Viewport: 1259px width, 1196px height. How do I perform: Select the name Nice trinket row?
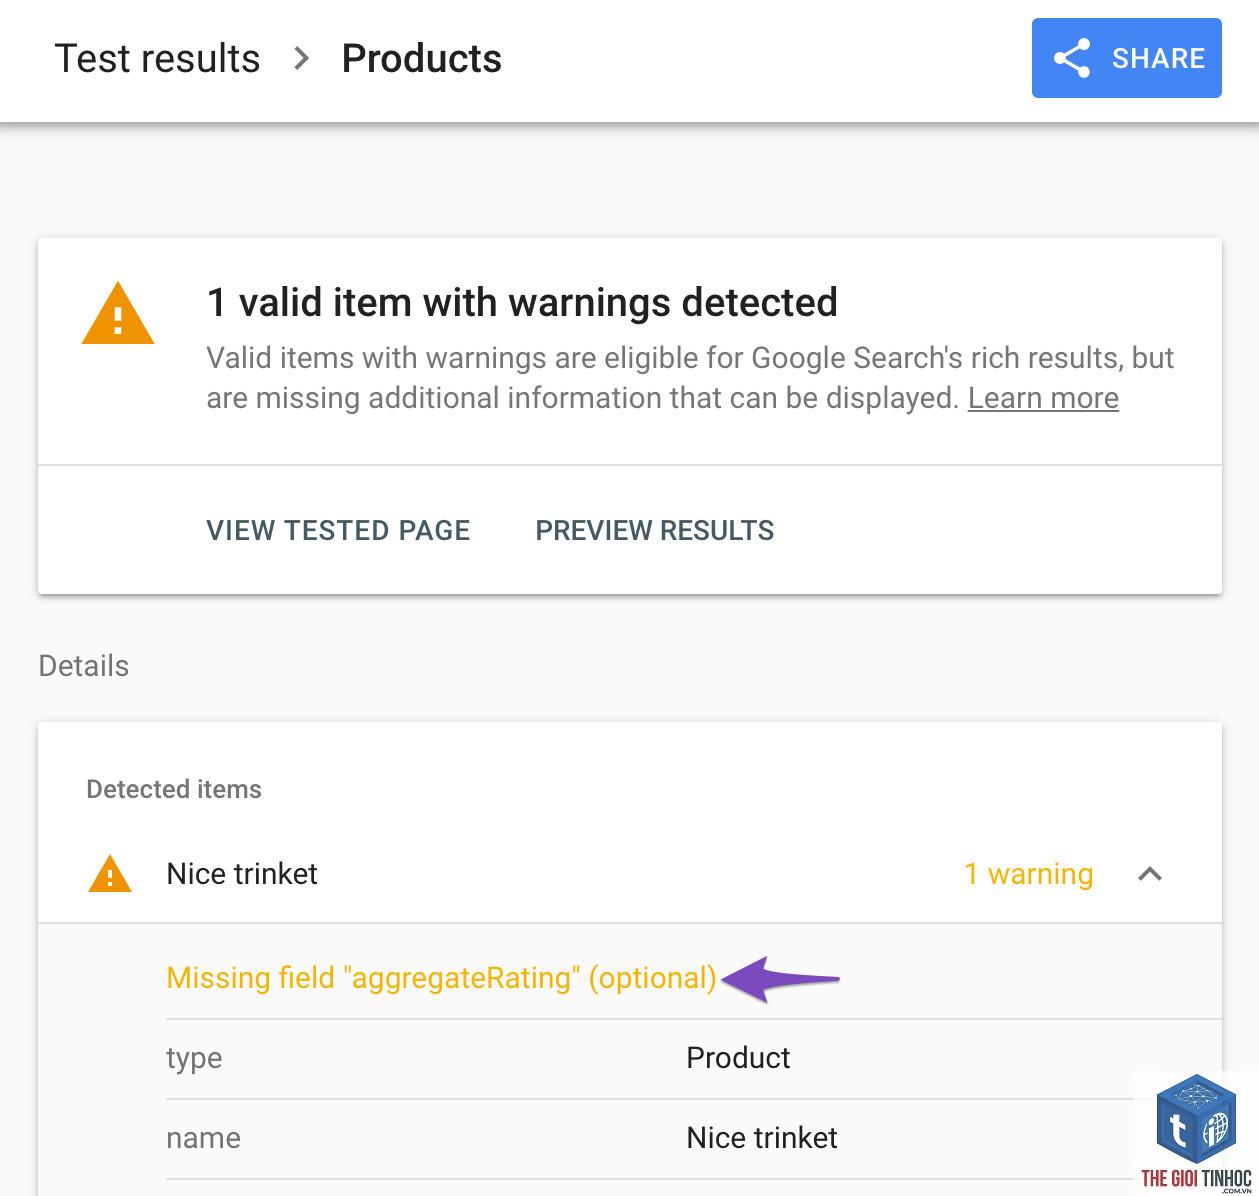click(694, 1138)
